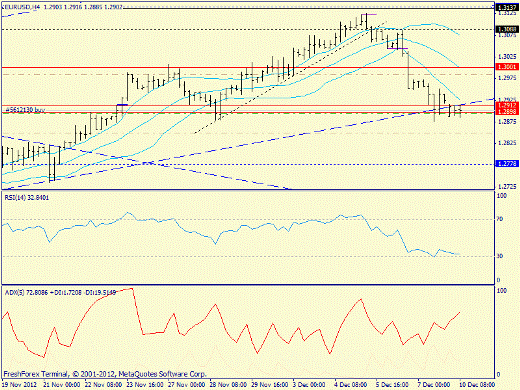Select the short blue marker above the buy label
Screen dimensions: 520x390
pyautogui.click(x=122, y=105)
